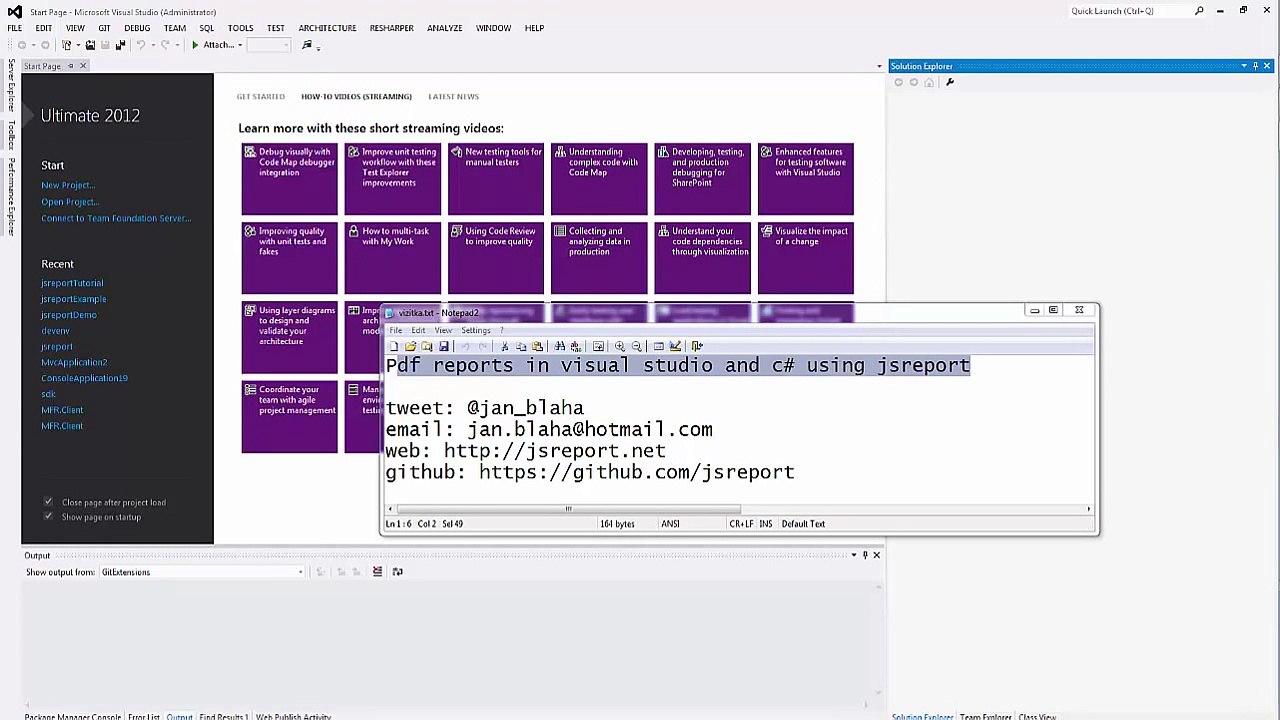Click the New Project toolbar icon

click(66, 45)
